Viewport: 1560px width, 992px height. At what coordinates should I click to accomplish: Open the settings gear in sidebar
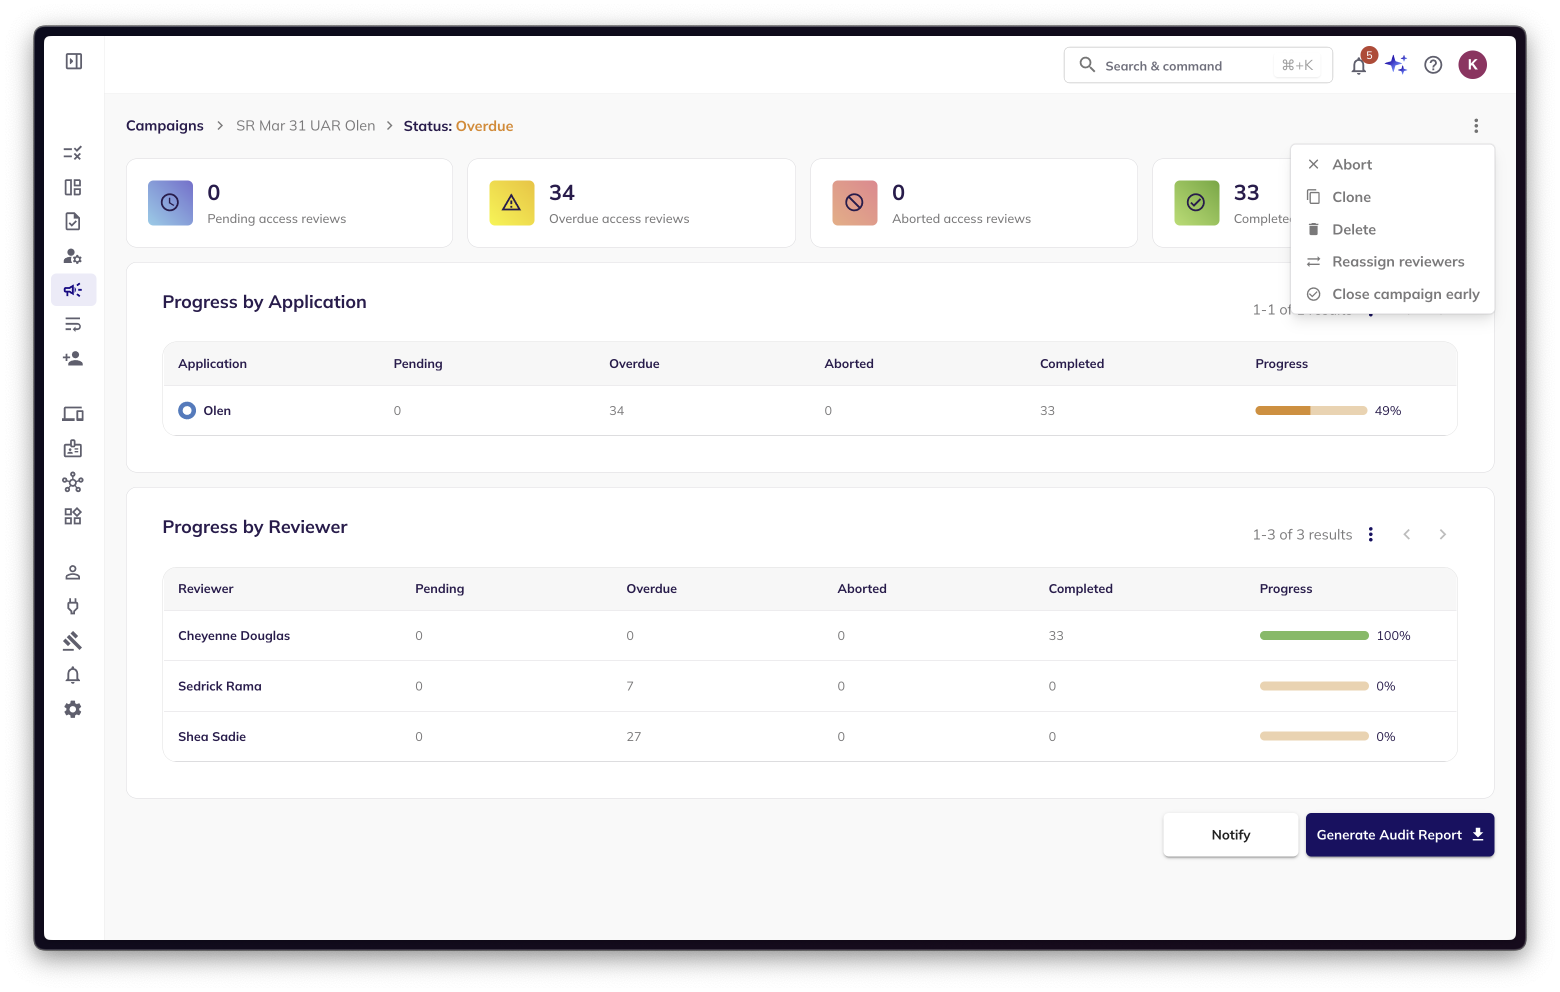(x=73, y=709)
